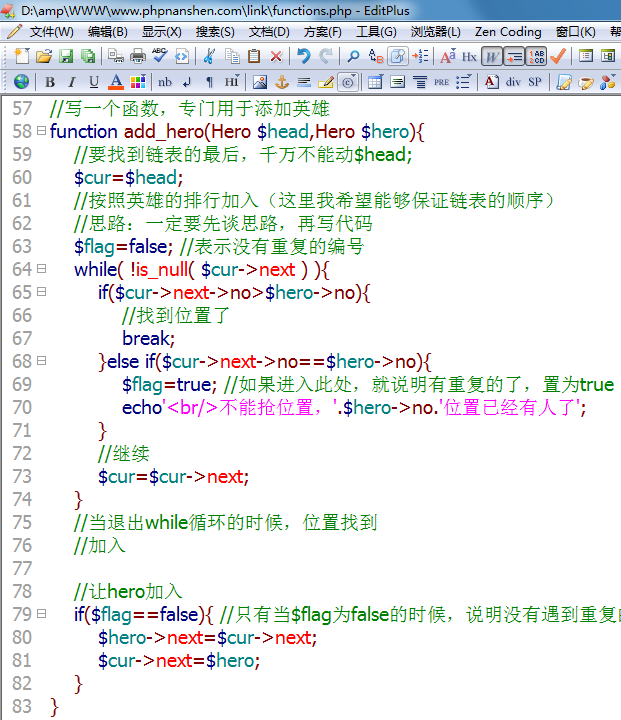Viewport: 621px width, 720px height.
Task: Apply underline HTML tag
Action: [94, 82]
